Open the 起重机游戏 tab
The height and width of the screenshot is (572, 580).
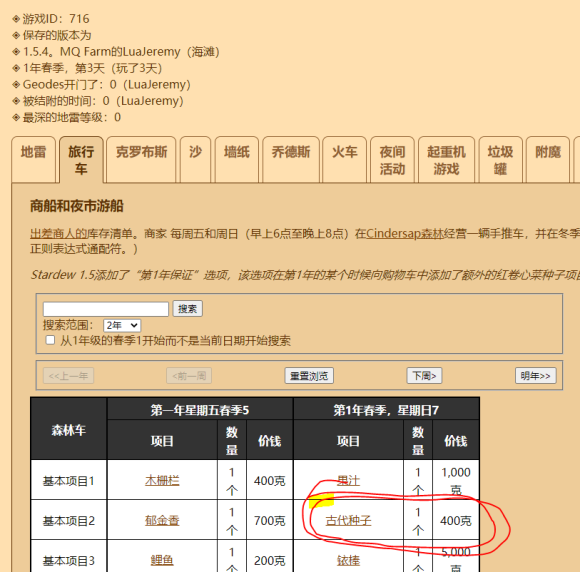pyautogui.click(x=446, y=160)
